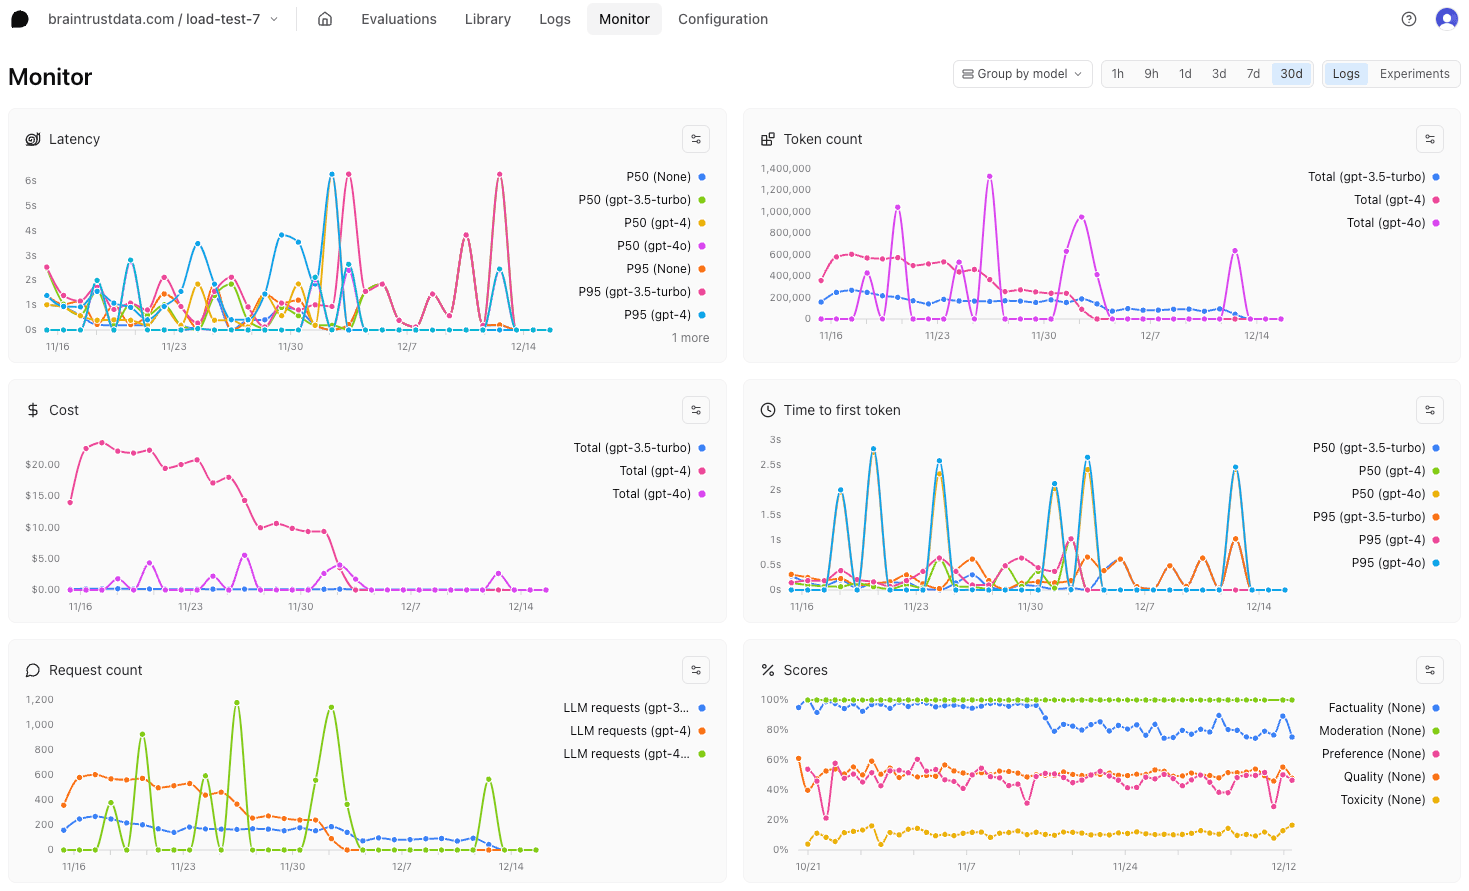Open chart settings for the Request count panel
Screen dimensions: 1469x891
[696, 670]
